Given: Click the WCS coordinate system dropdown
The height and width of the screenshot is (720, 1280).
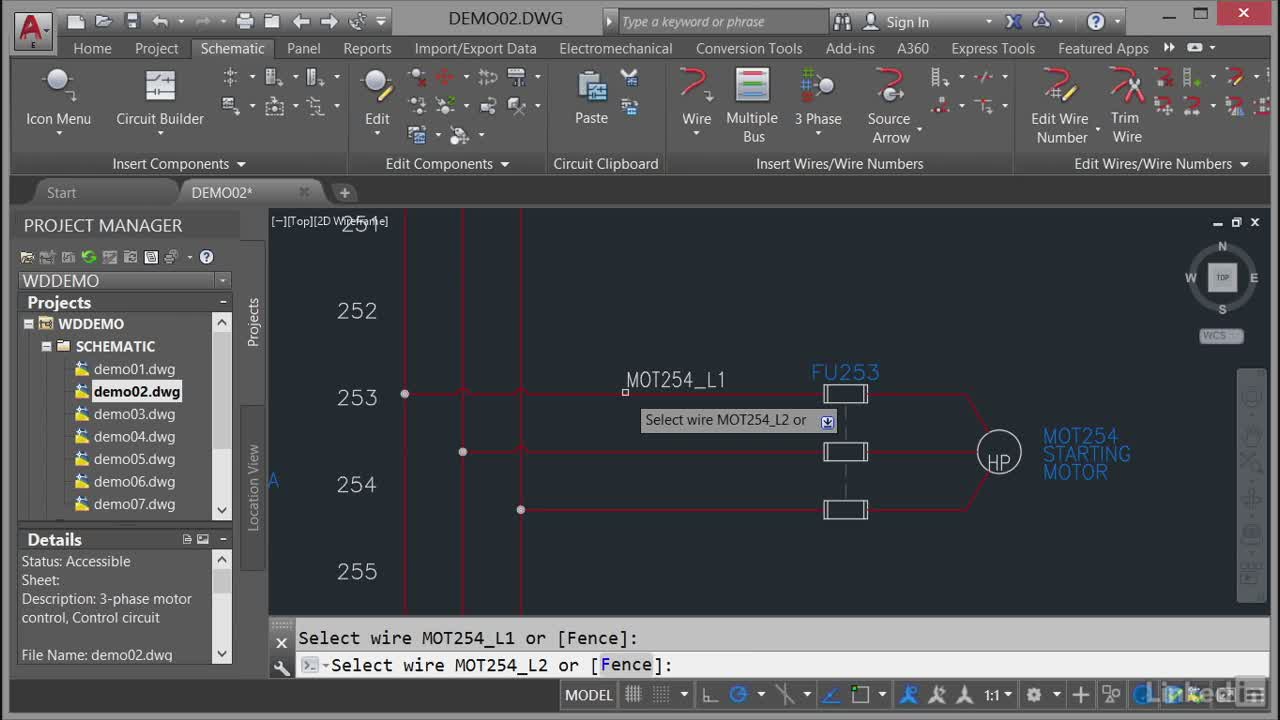Looking at the screenshot, I should (1221, 336).
